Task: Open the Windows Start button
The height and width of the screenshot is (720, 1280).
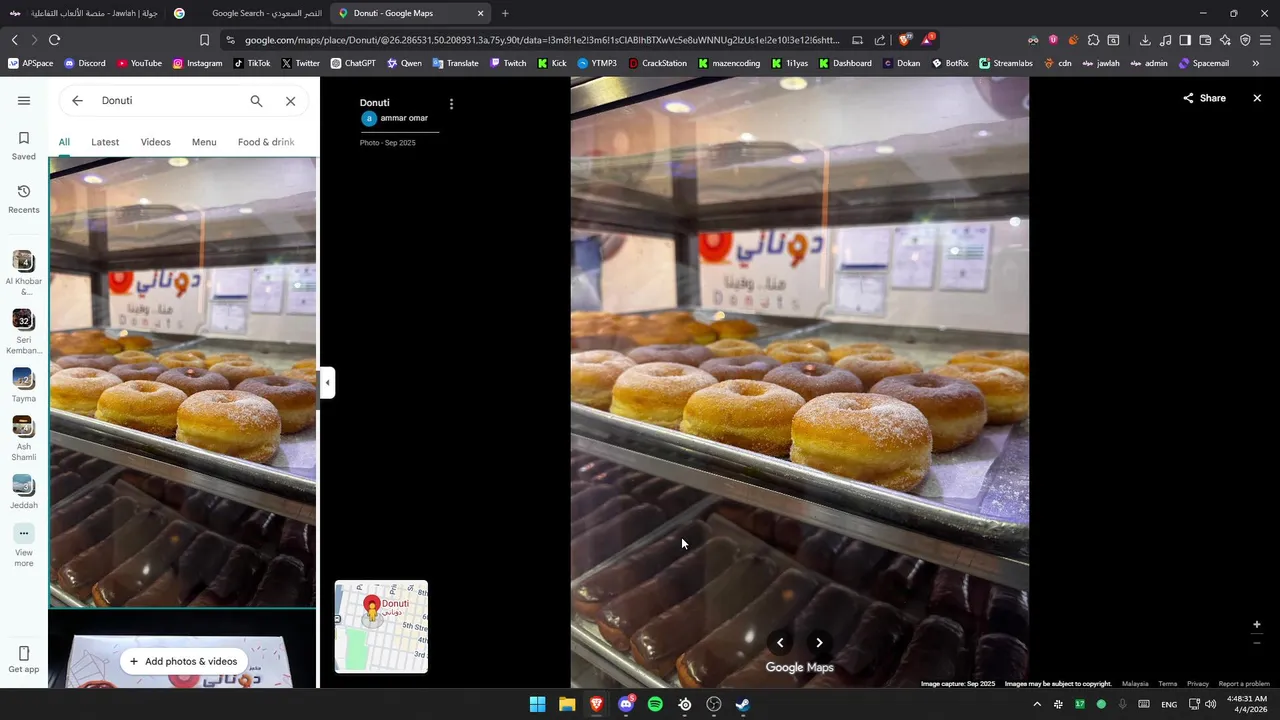Action: [537, 704]
